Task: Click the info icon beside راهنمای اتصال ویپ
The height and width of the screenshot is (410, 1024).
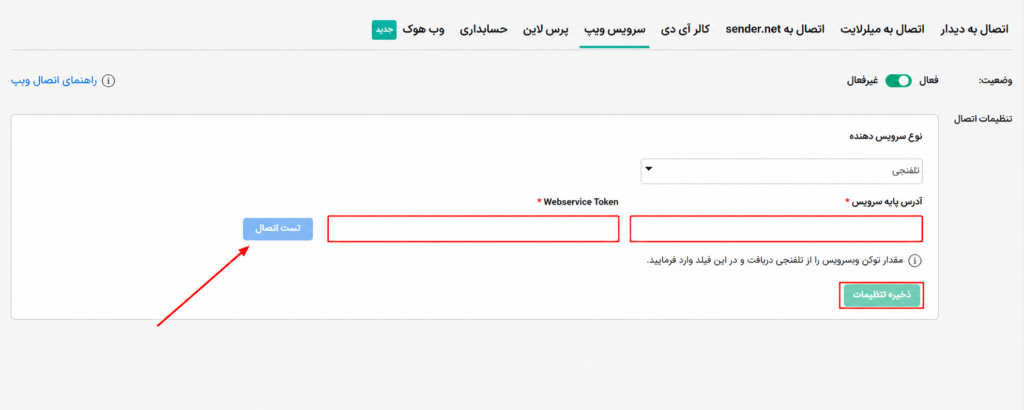Action: click(109, 81)
